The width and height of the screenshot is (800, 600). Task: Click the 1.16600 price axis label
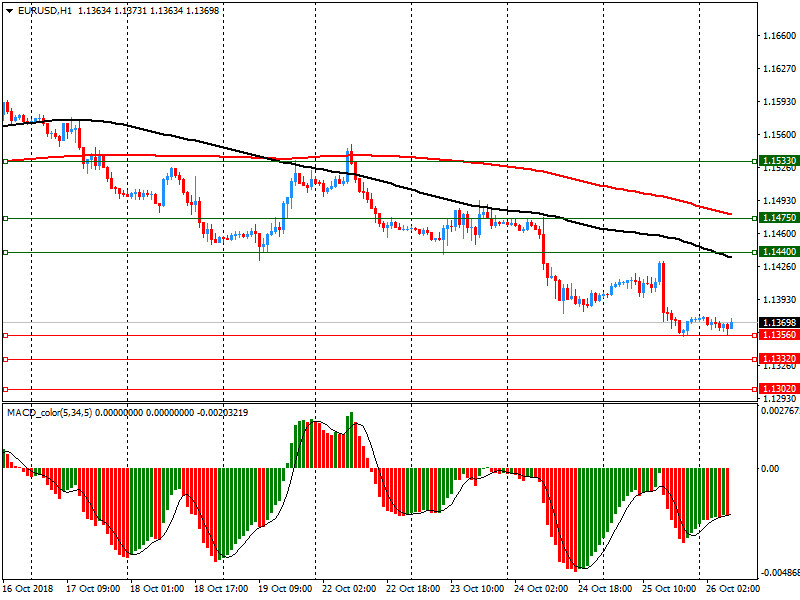tap(780, 36)
